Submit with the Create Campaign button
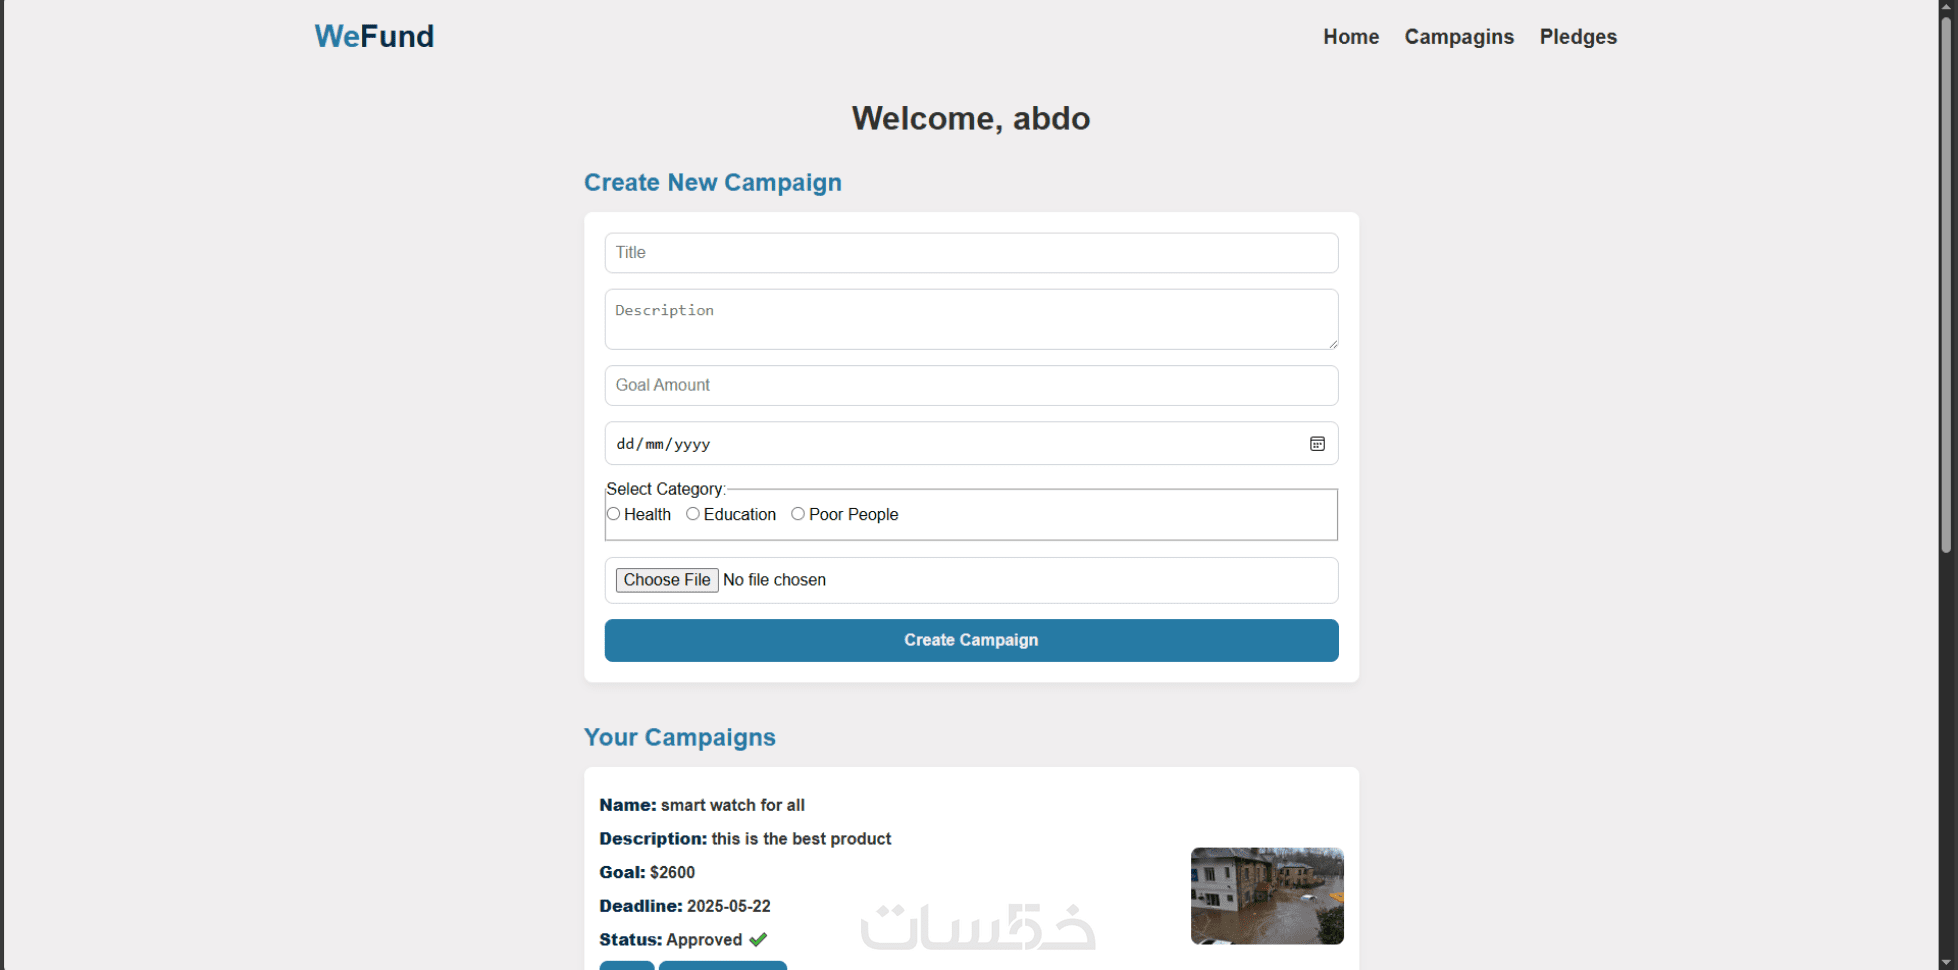The image size is (1958, 970). point(971,640)
